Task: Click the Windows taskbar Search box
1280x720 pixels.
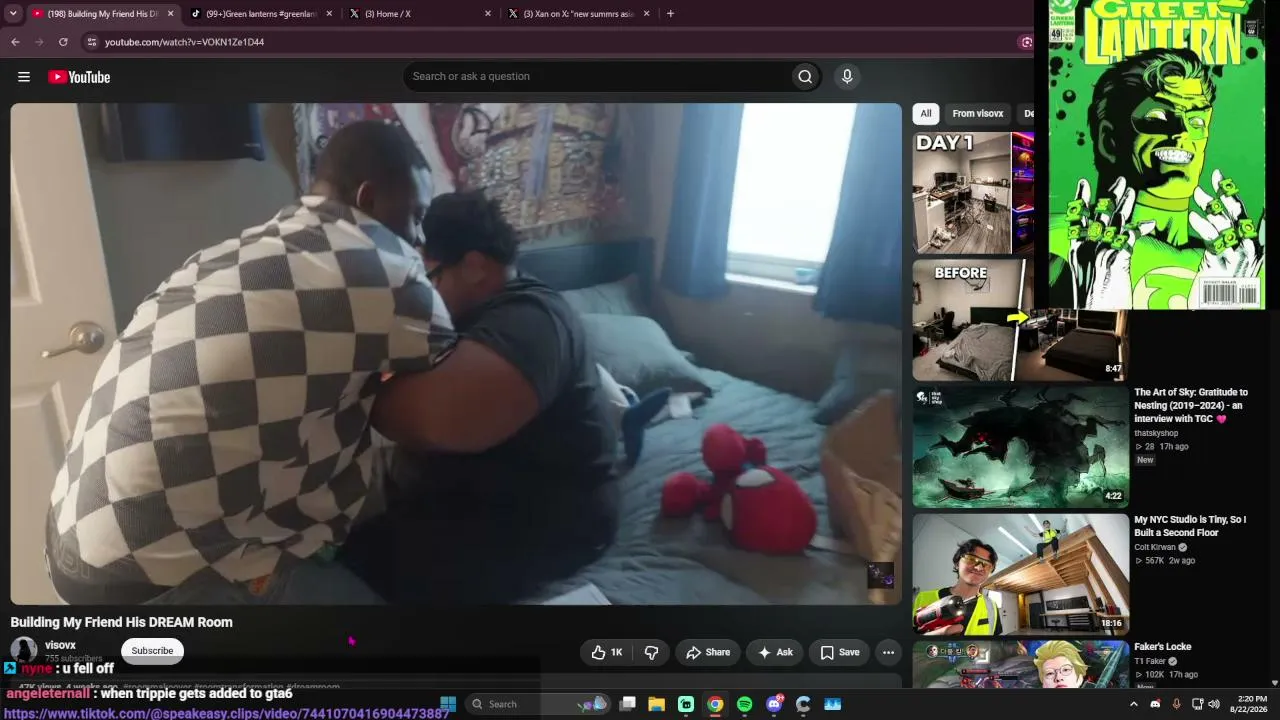Action: click(x=537, y=704)
